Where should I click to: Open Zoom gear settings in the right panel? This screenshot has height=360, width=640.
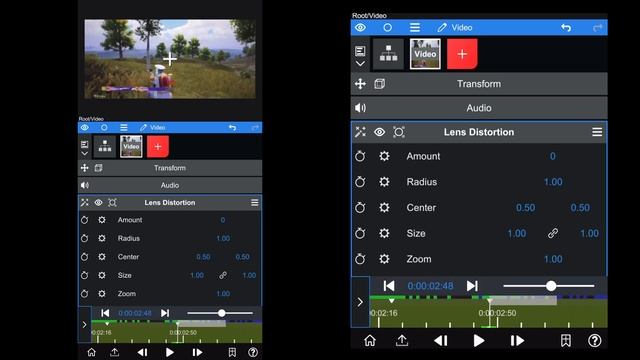[384, 259]
